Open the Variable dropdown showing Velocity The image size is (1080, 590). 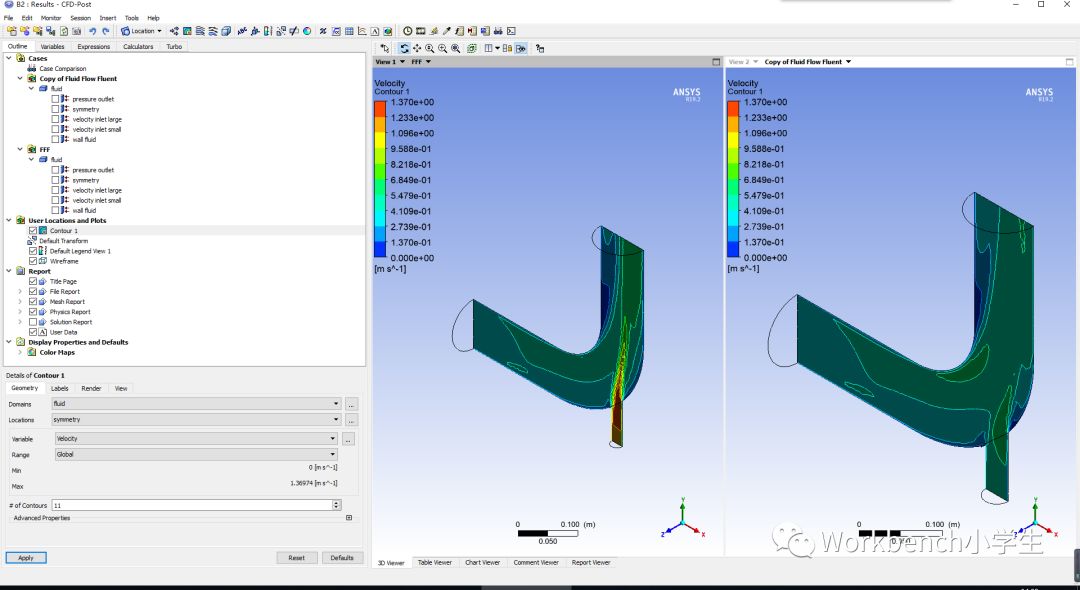point(196,439)
